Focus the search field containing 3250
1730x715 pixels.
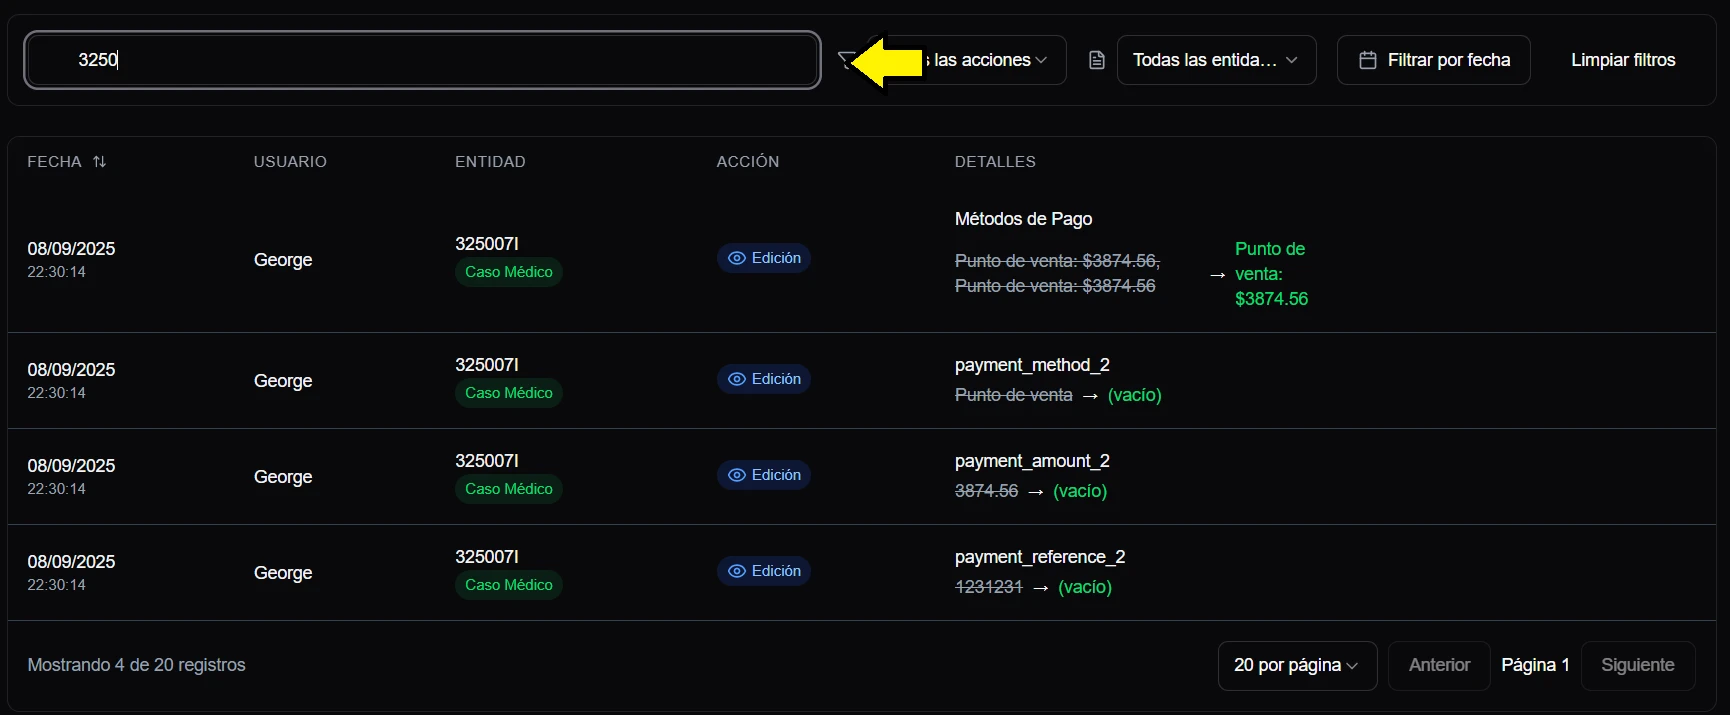click(x=422, y=60)
